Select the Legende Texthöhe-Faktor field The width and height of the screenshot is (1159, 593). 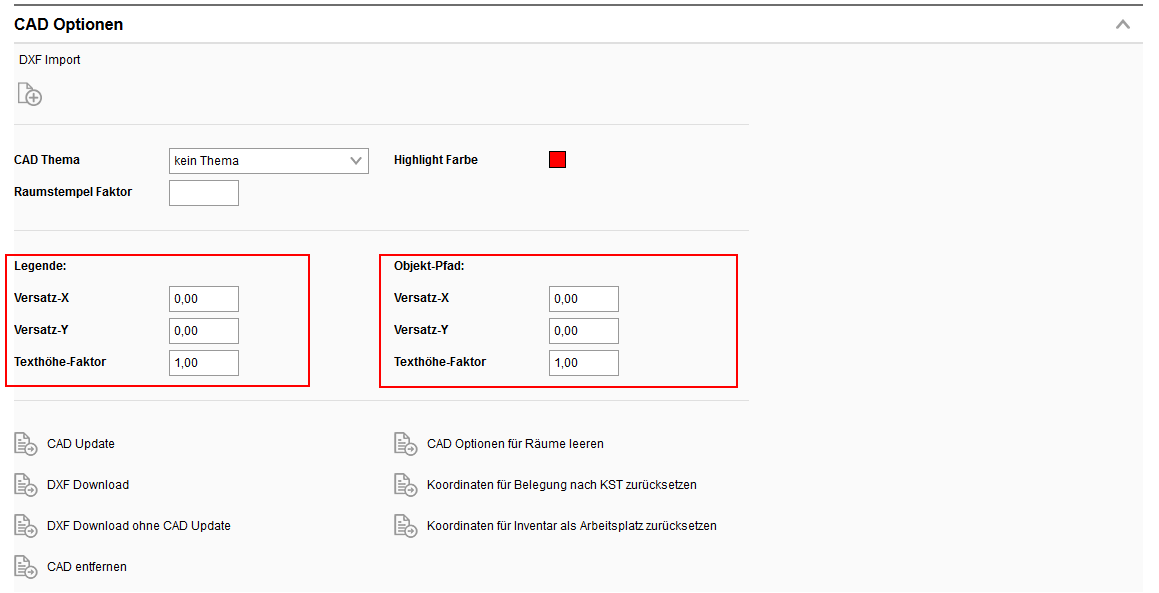pos(204,362)
